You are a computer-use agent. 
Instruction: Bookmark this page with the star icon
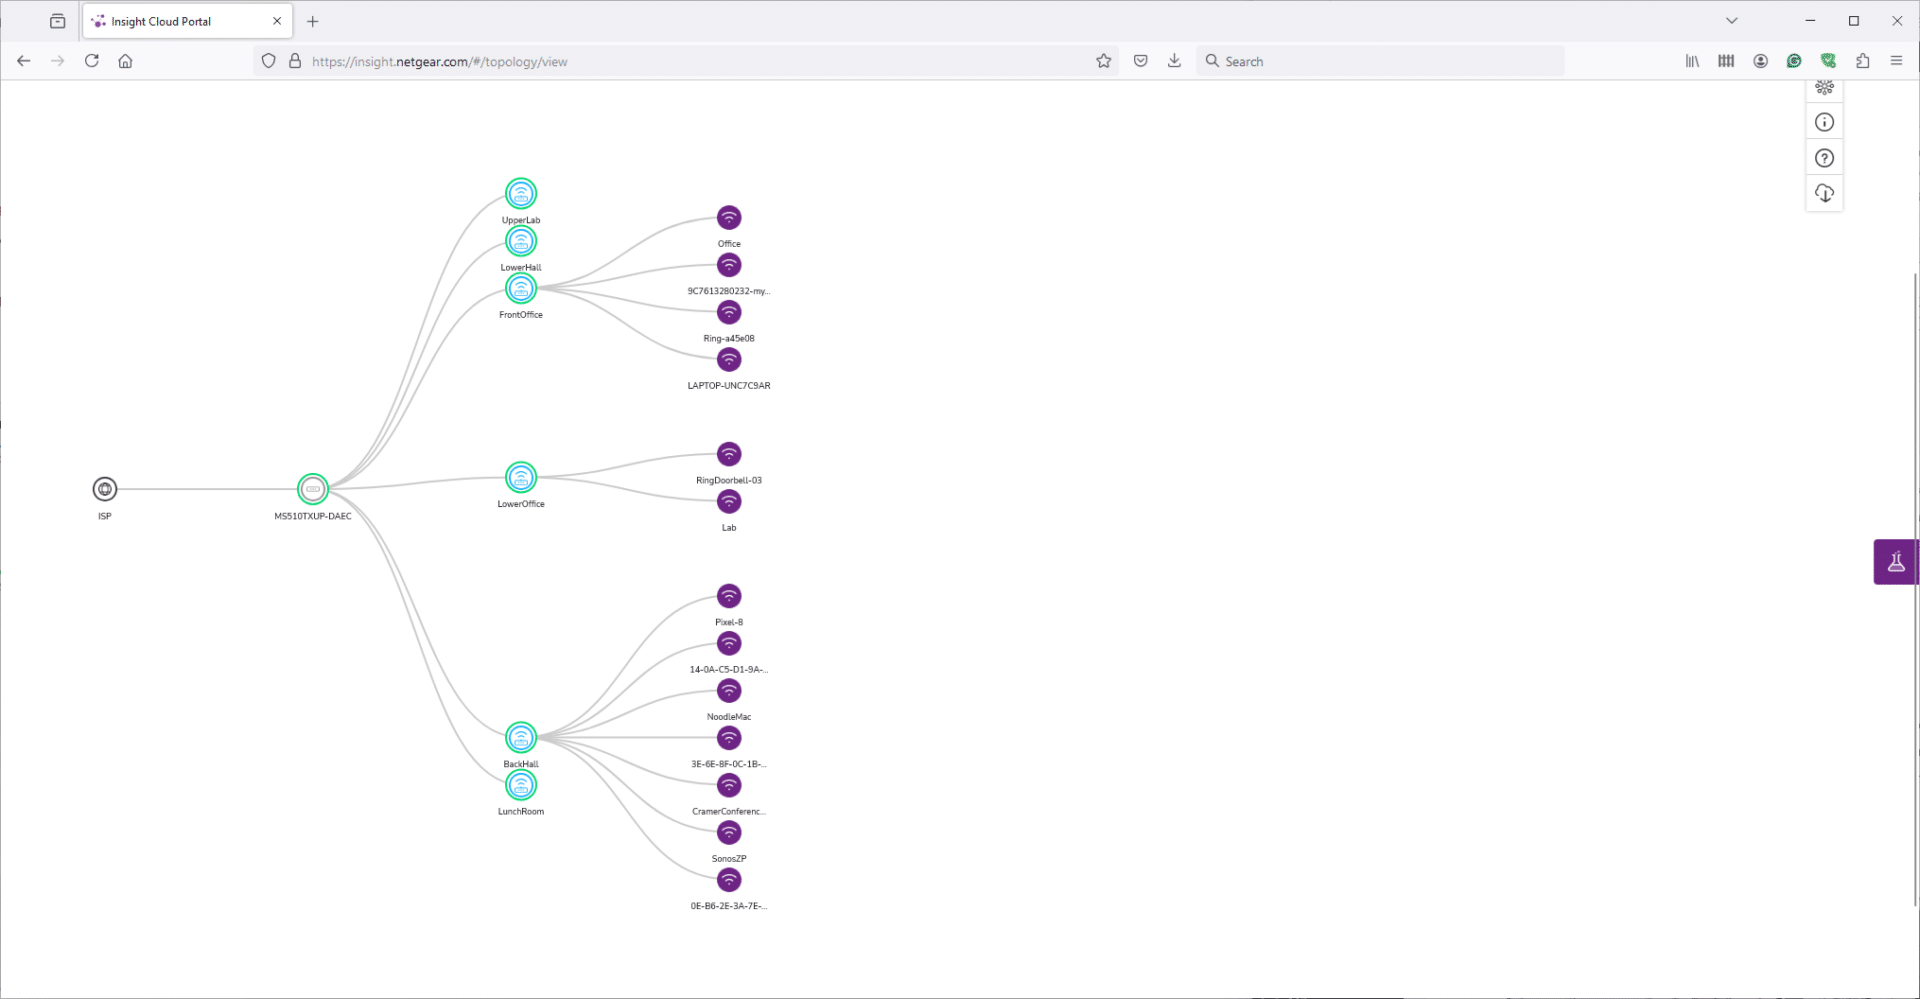1104,61
